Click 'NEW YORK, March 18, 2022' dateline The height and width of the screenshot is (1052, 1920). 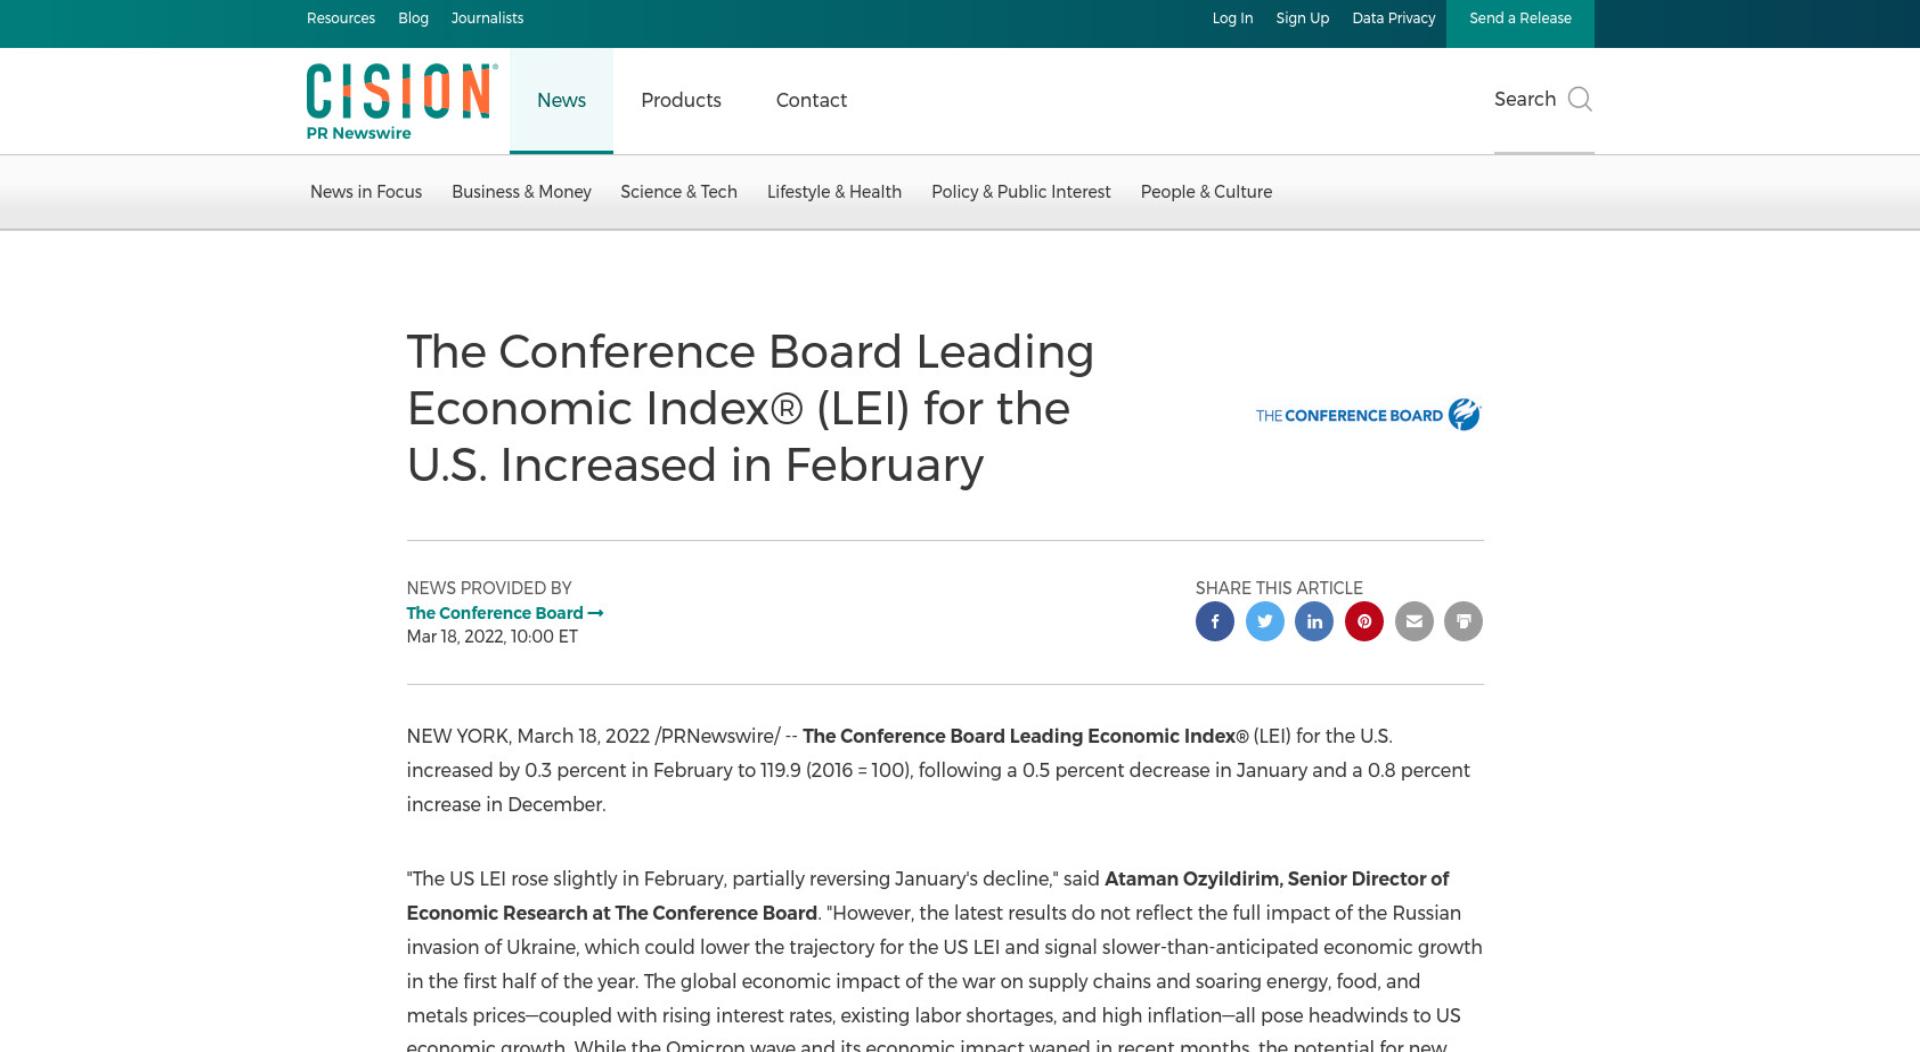528,736
